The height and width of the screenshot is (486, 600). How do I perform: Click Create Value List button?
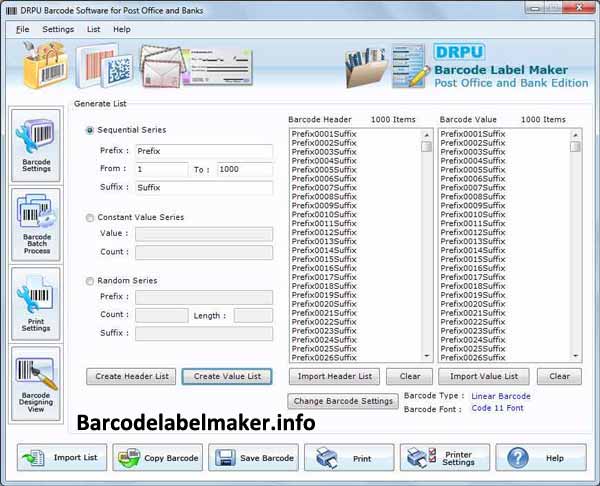coord(227,377)
